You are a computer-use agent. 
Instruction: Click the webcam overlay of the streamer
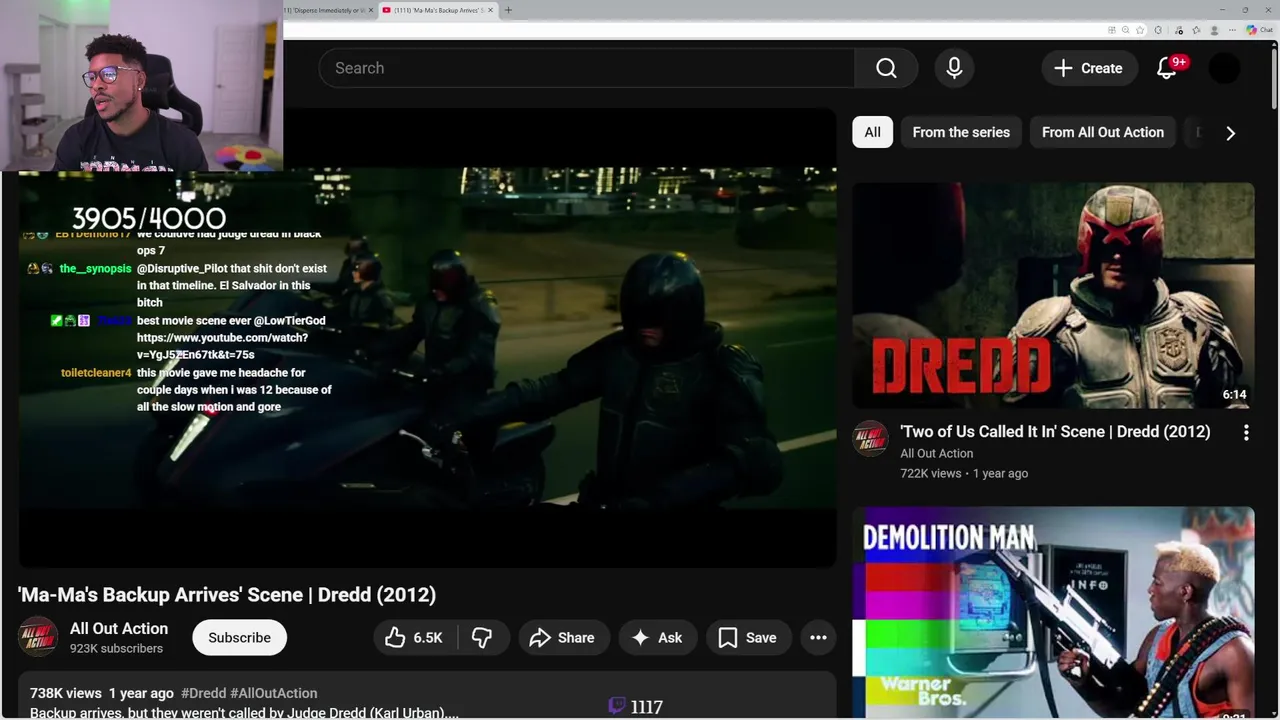(x=141, y=85)
